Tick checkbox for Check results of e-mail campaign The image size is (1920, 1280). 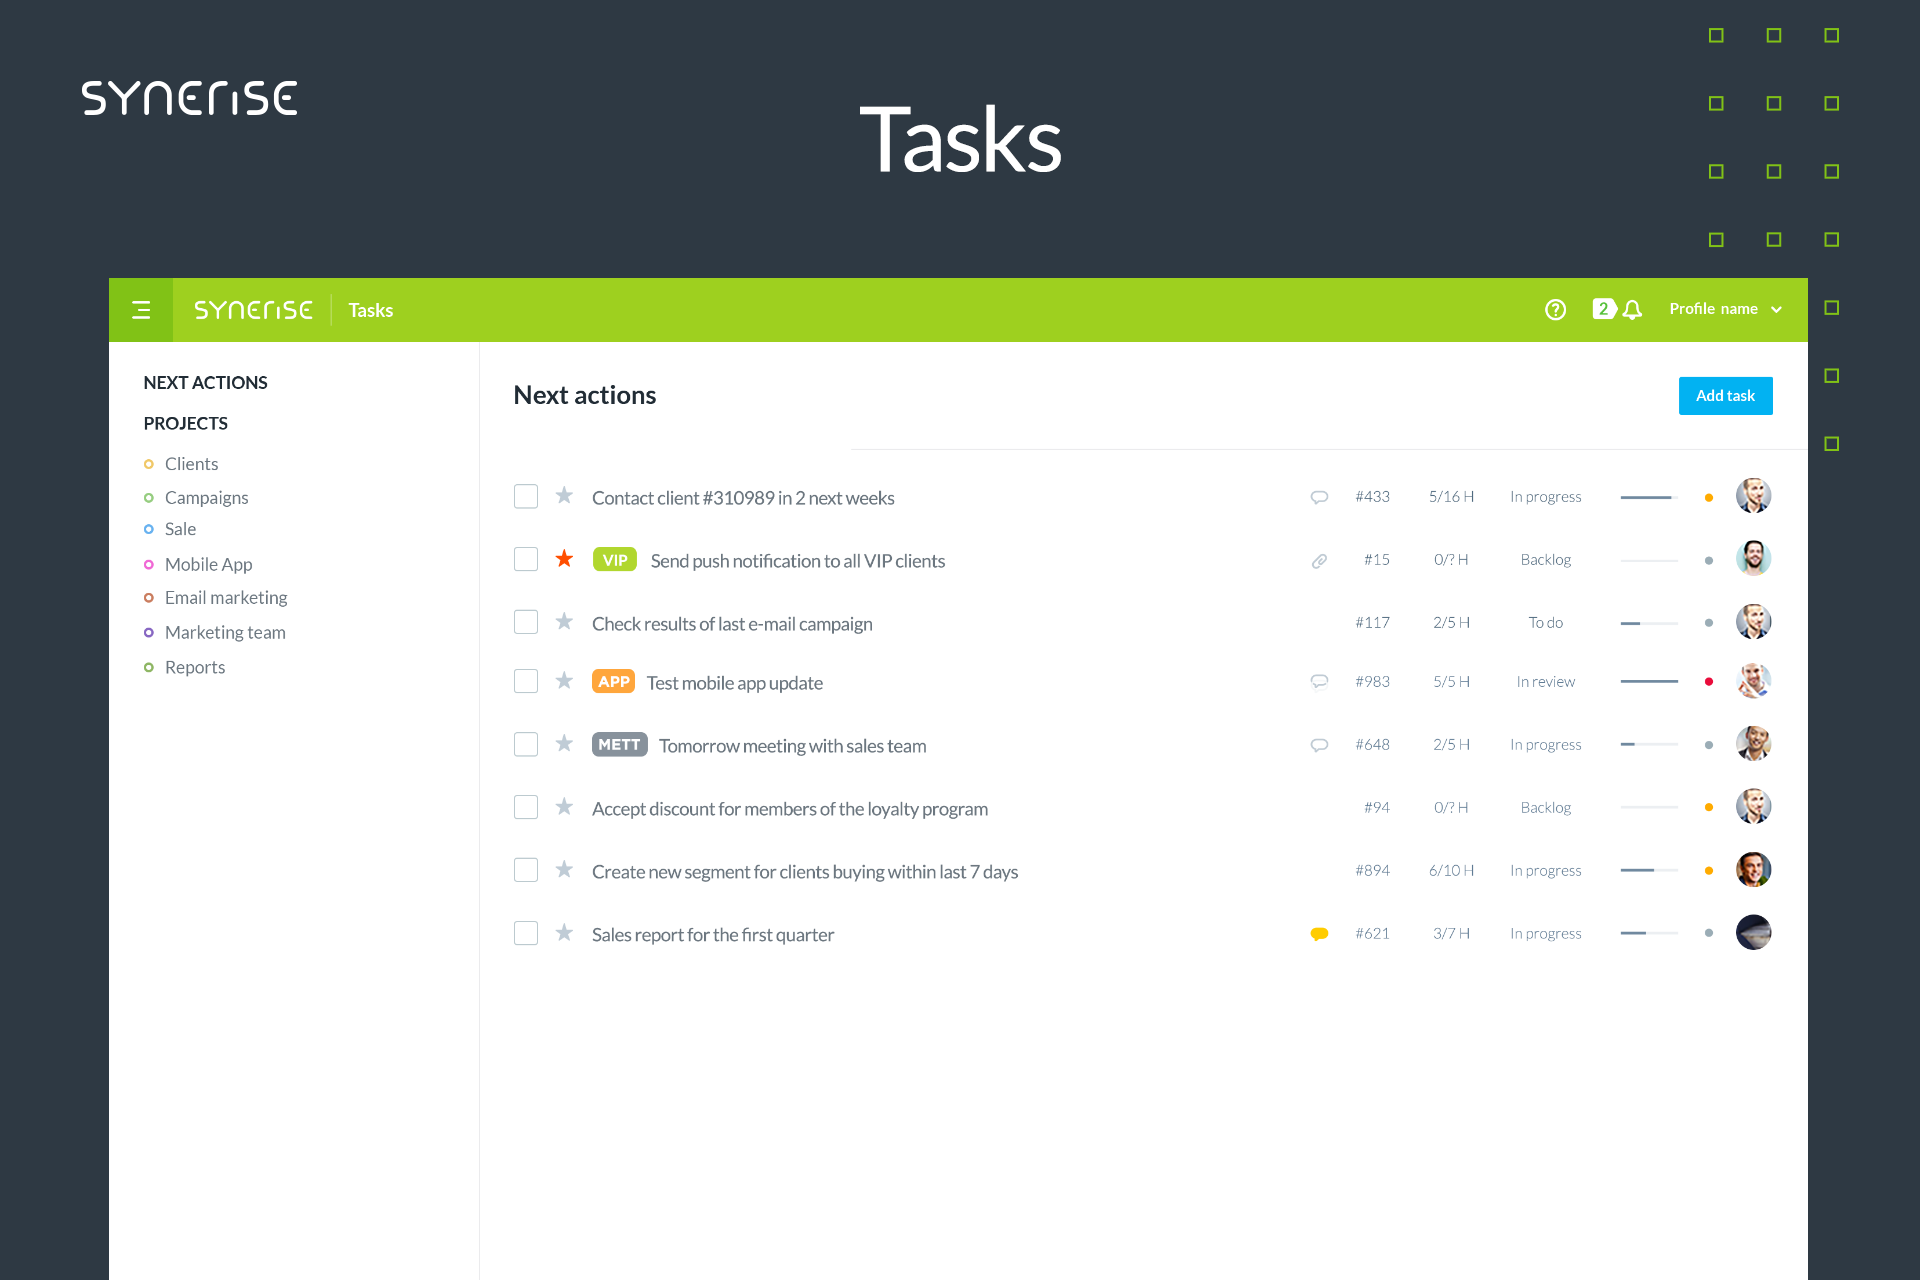526,622
